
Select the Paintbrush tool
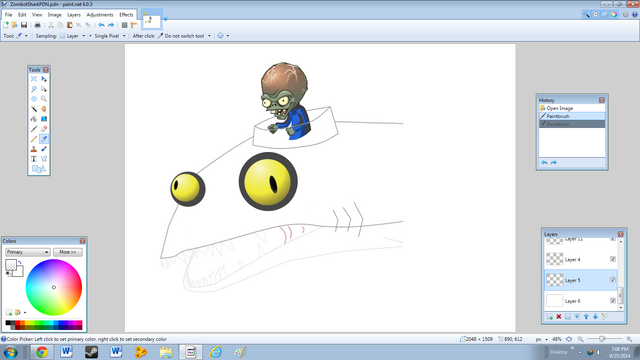[x=34, y=129]
